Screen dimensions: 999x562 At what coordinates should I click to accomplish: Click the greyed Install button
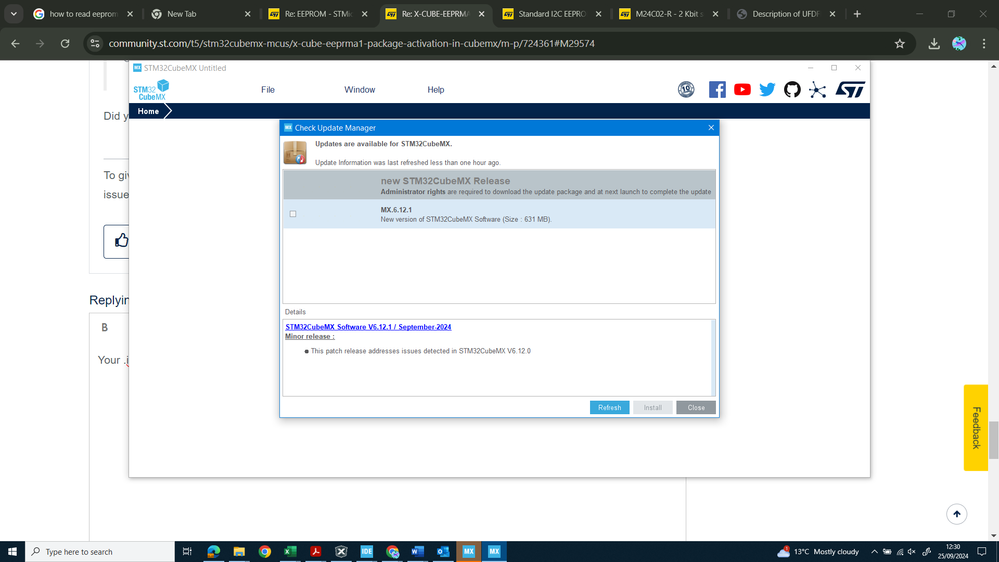pos(652,408)
